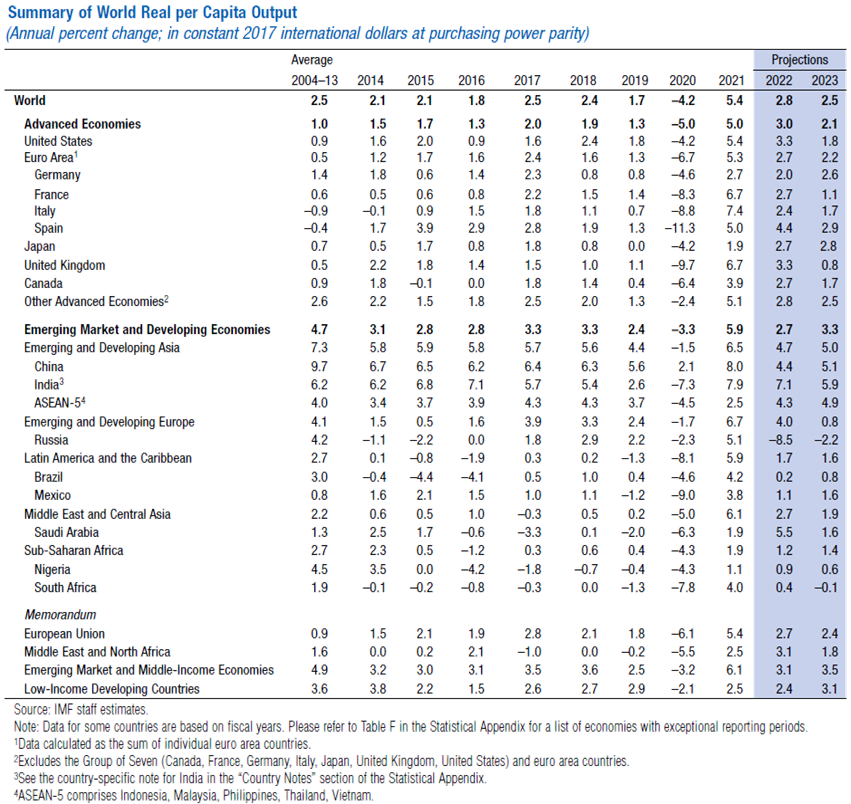
Task: Select the 'Advanced Economies' row heading
Action: point(82,124)
